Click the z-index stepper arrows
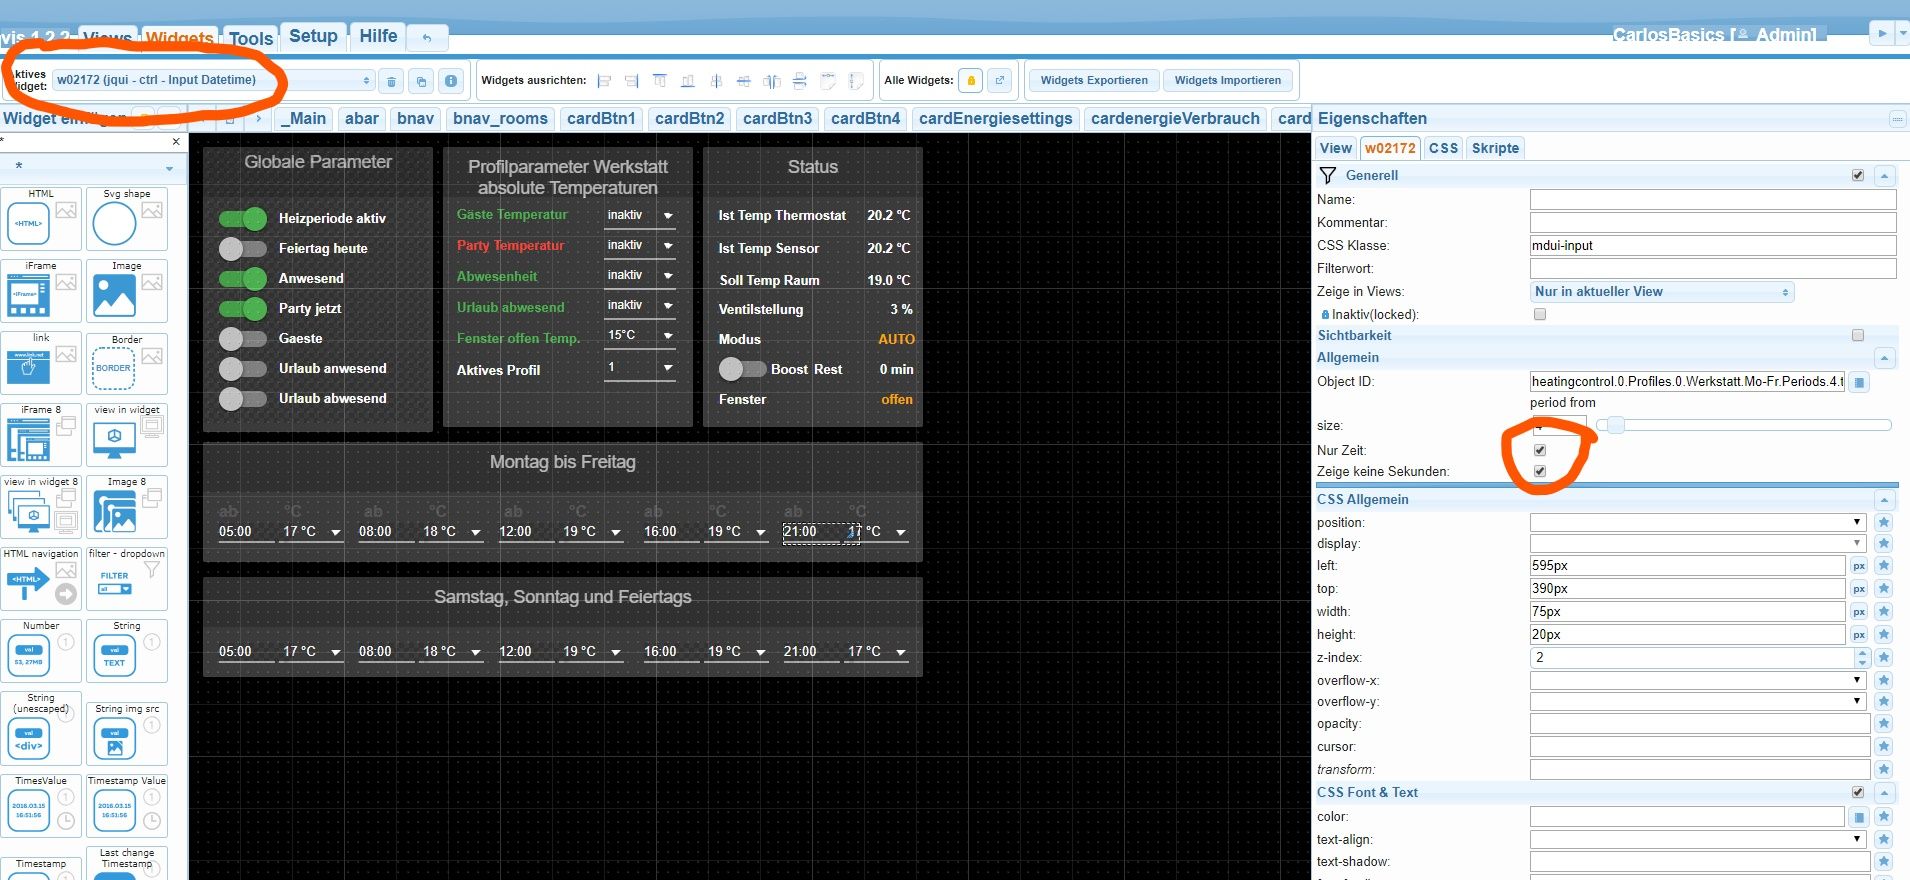Screen dimensions: 1910x880 point(1861,658)
